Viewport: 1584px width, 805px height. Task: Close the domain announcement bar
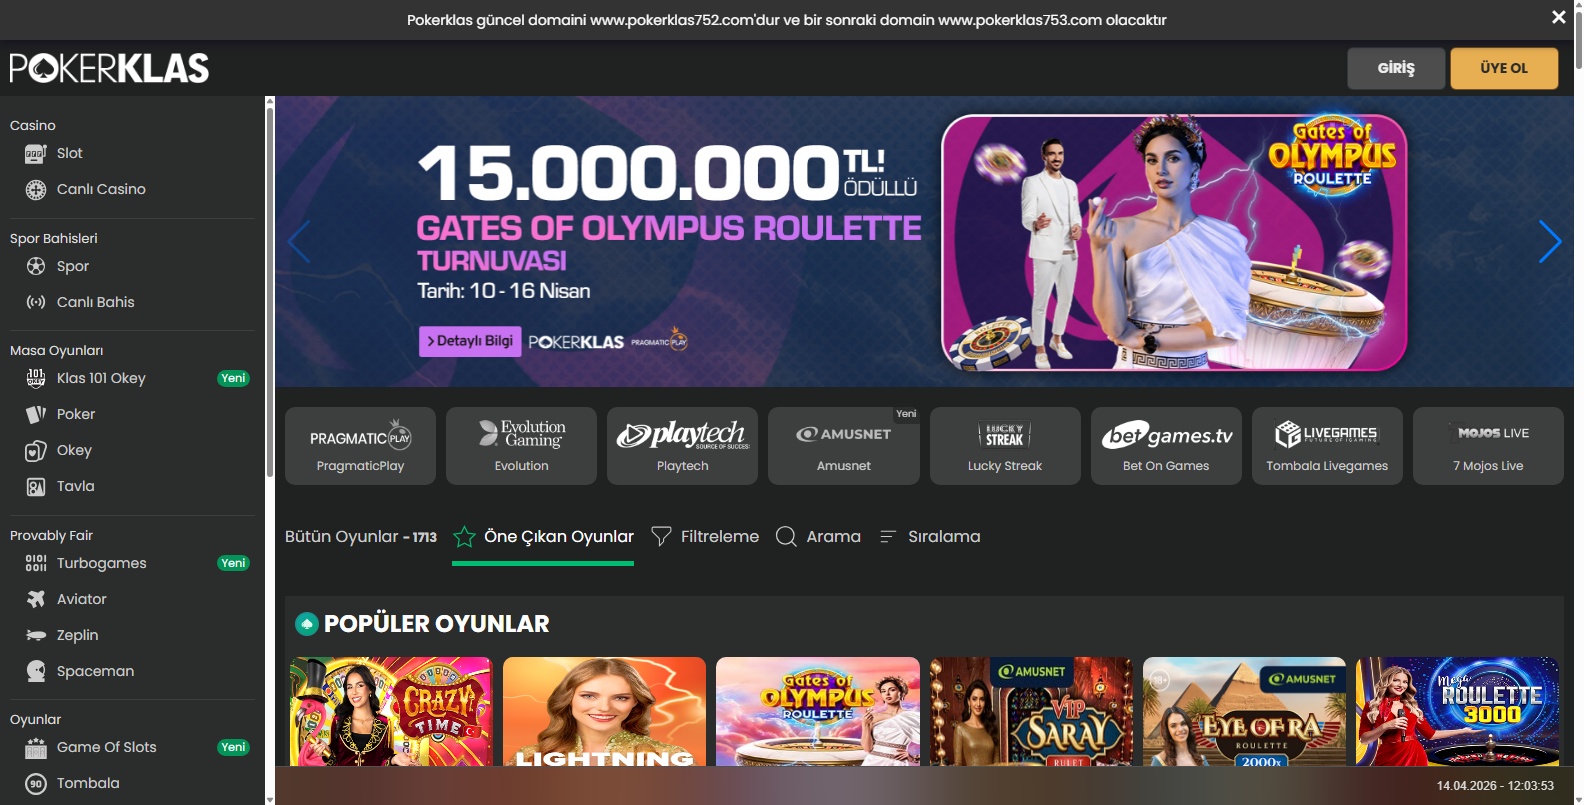click(x=1558, y=17)
